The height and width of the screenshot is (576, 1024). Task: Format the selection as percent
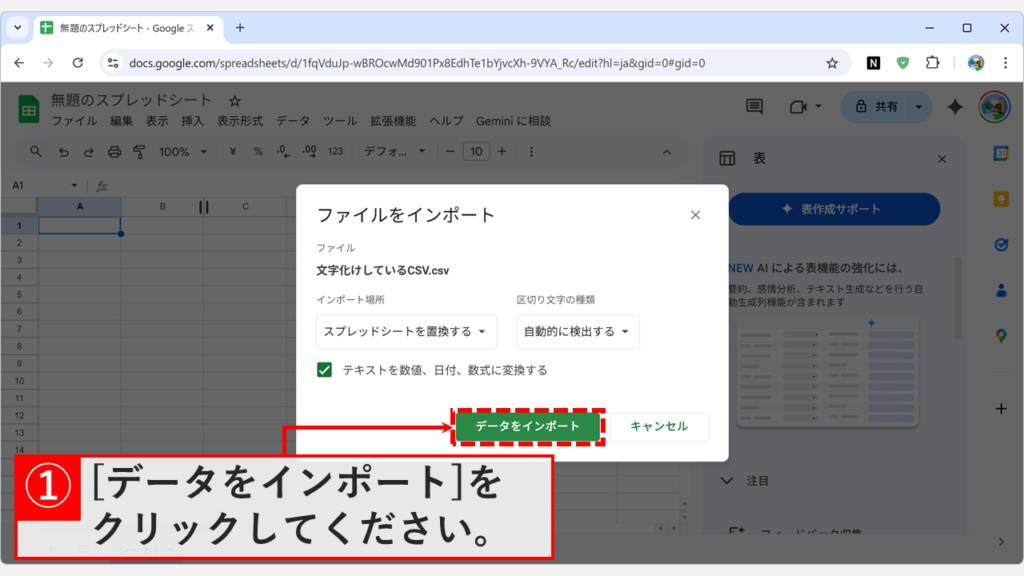258,153
